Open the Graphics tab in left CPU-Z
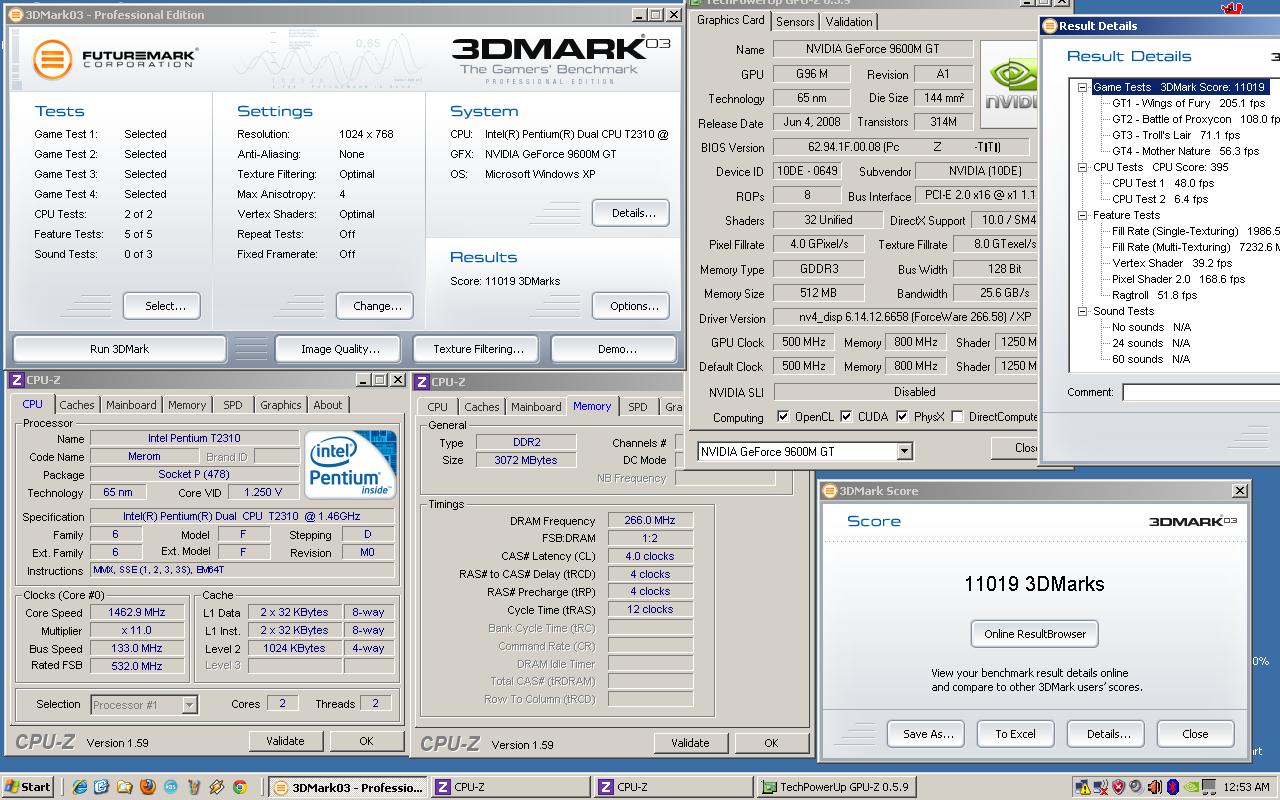Image resolution: width=1280 pixels, height=800 pixels. [x=280, y=405]
